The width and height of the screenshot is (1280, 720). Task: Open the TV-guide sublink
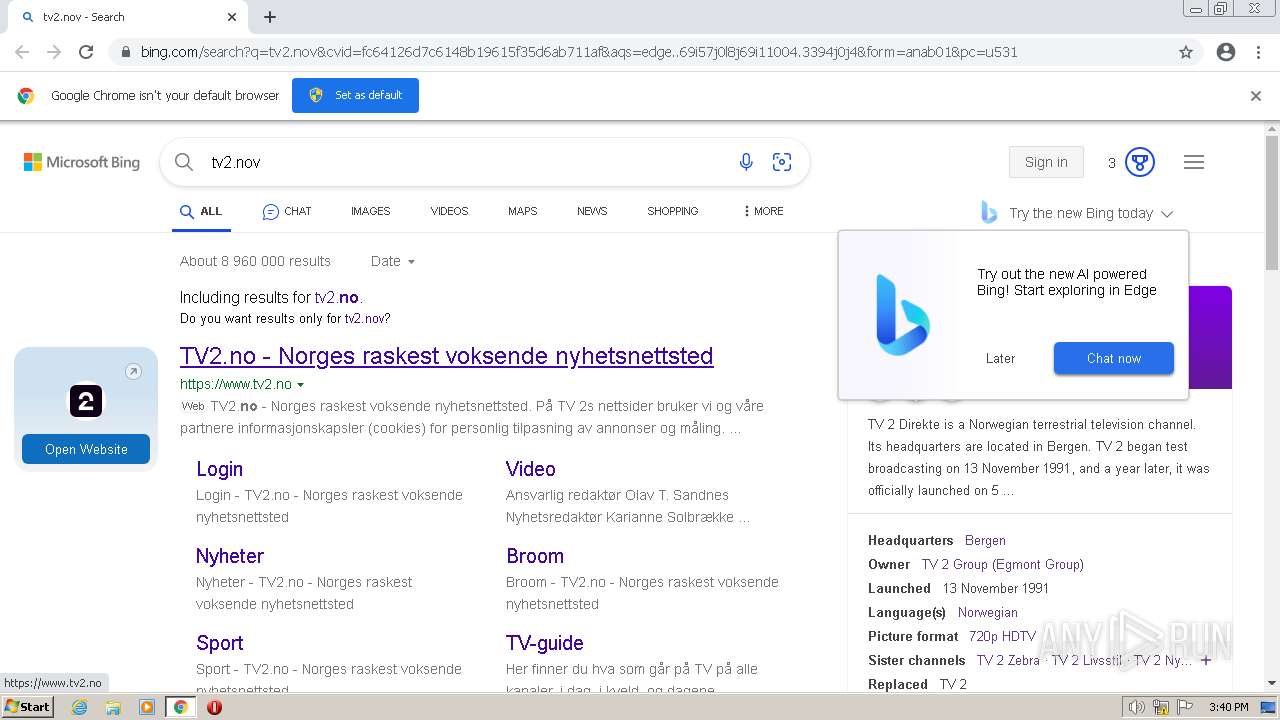545,643
